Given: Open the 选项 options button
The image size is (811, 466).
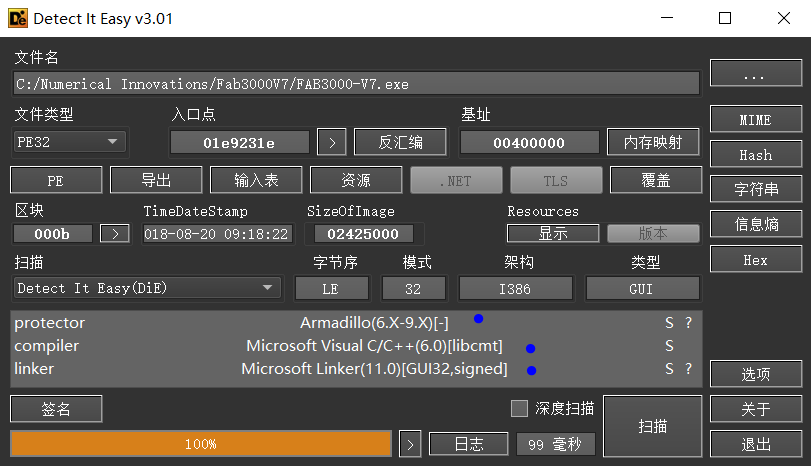Looking at the screenshot, I should tap(756, 374).
